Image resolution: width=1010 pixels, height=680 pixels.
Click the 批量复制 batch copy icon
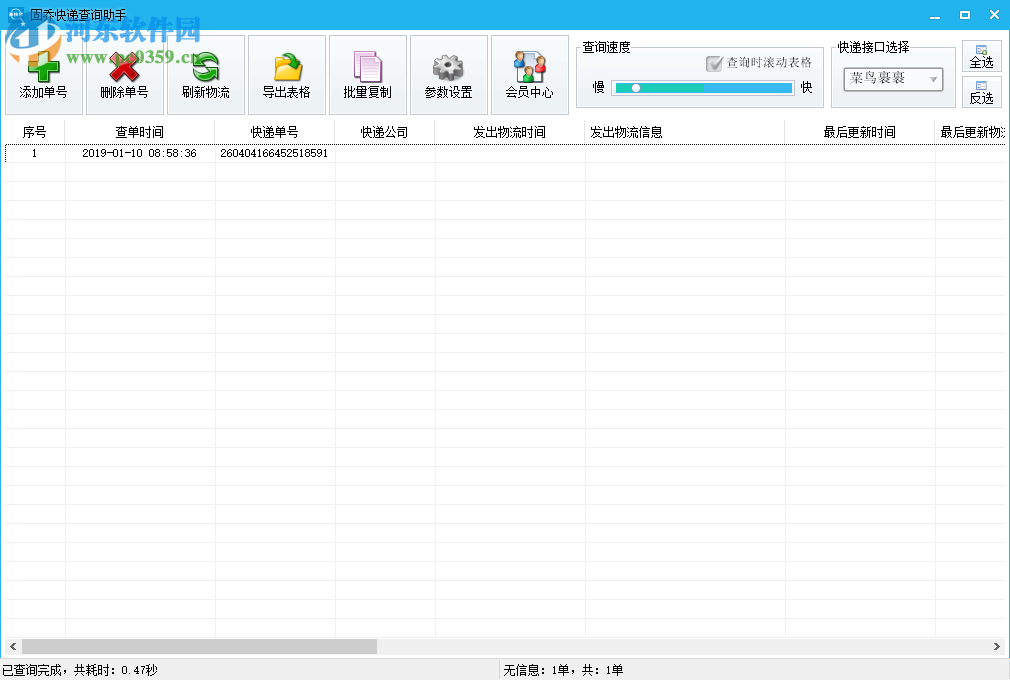click(367, 74)
